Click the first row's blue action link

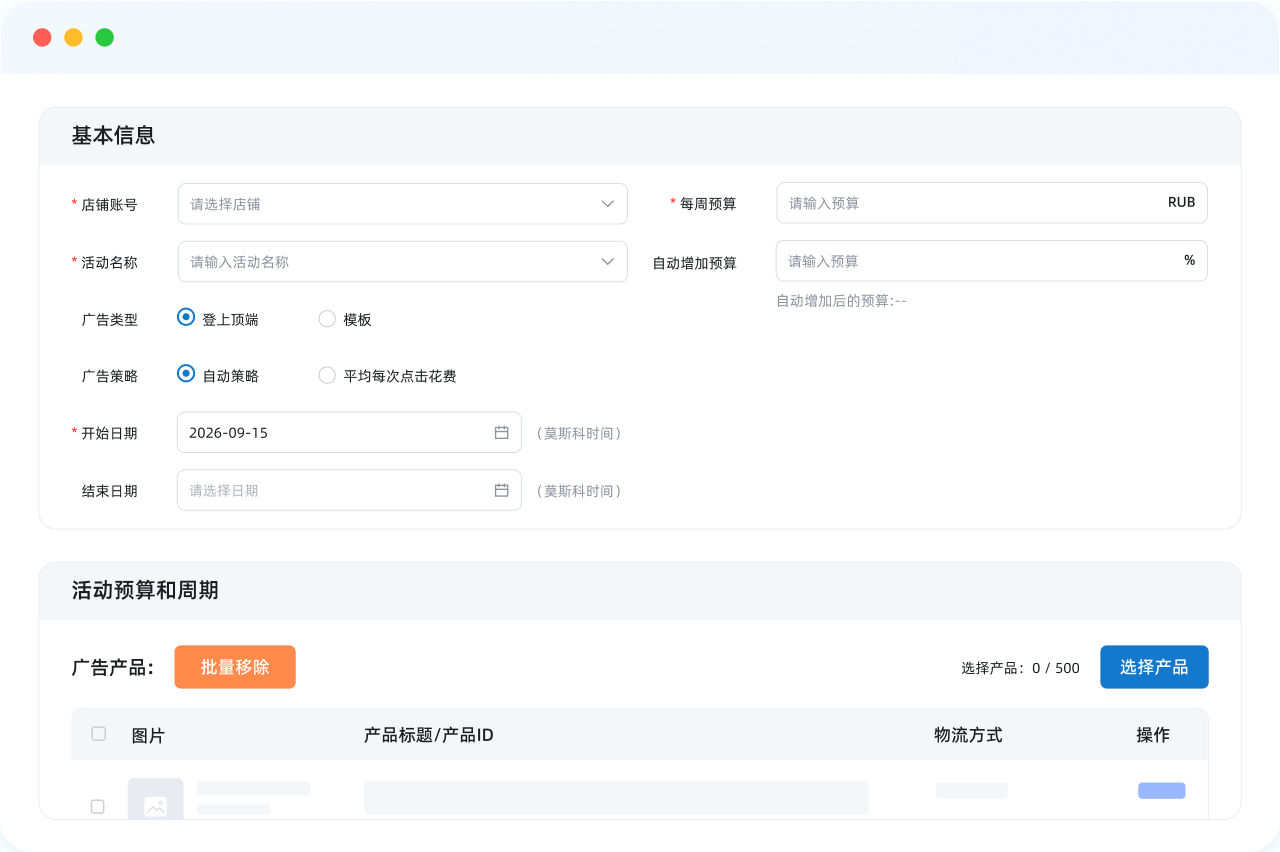(1162, 791)
